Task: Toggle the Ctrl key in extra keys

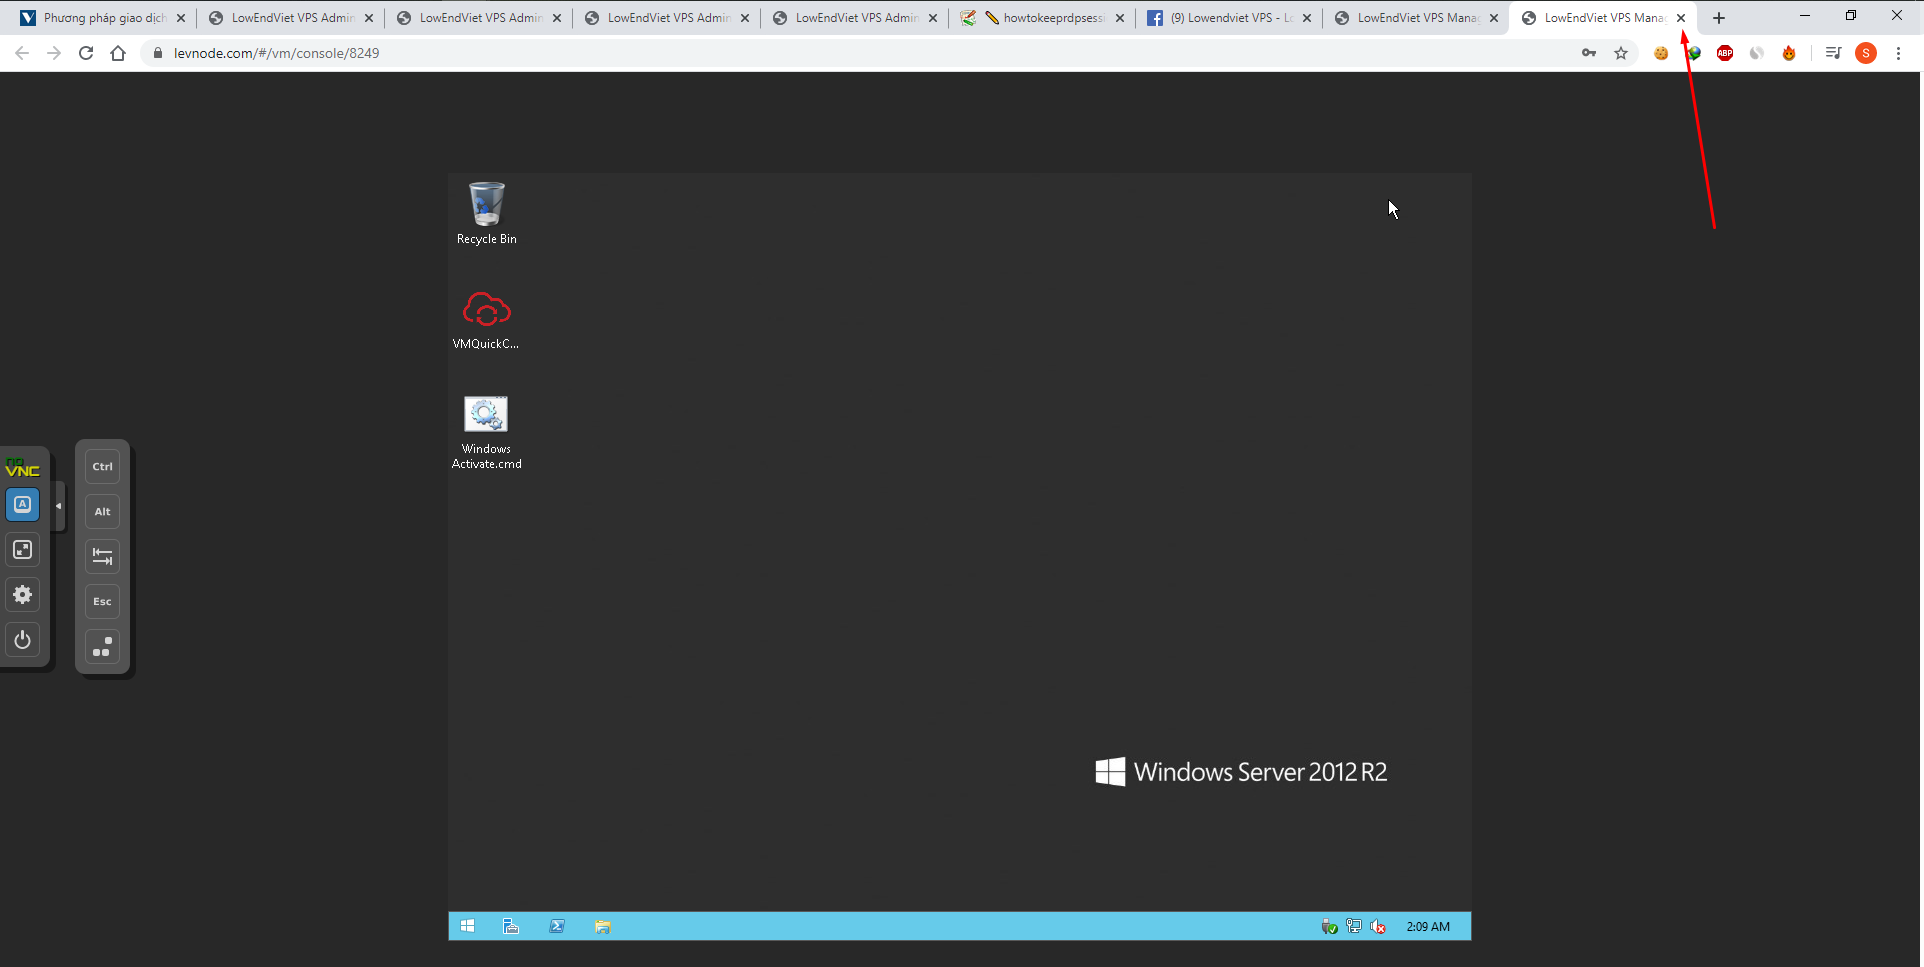Action: coord(102,467)
